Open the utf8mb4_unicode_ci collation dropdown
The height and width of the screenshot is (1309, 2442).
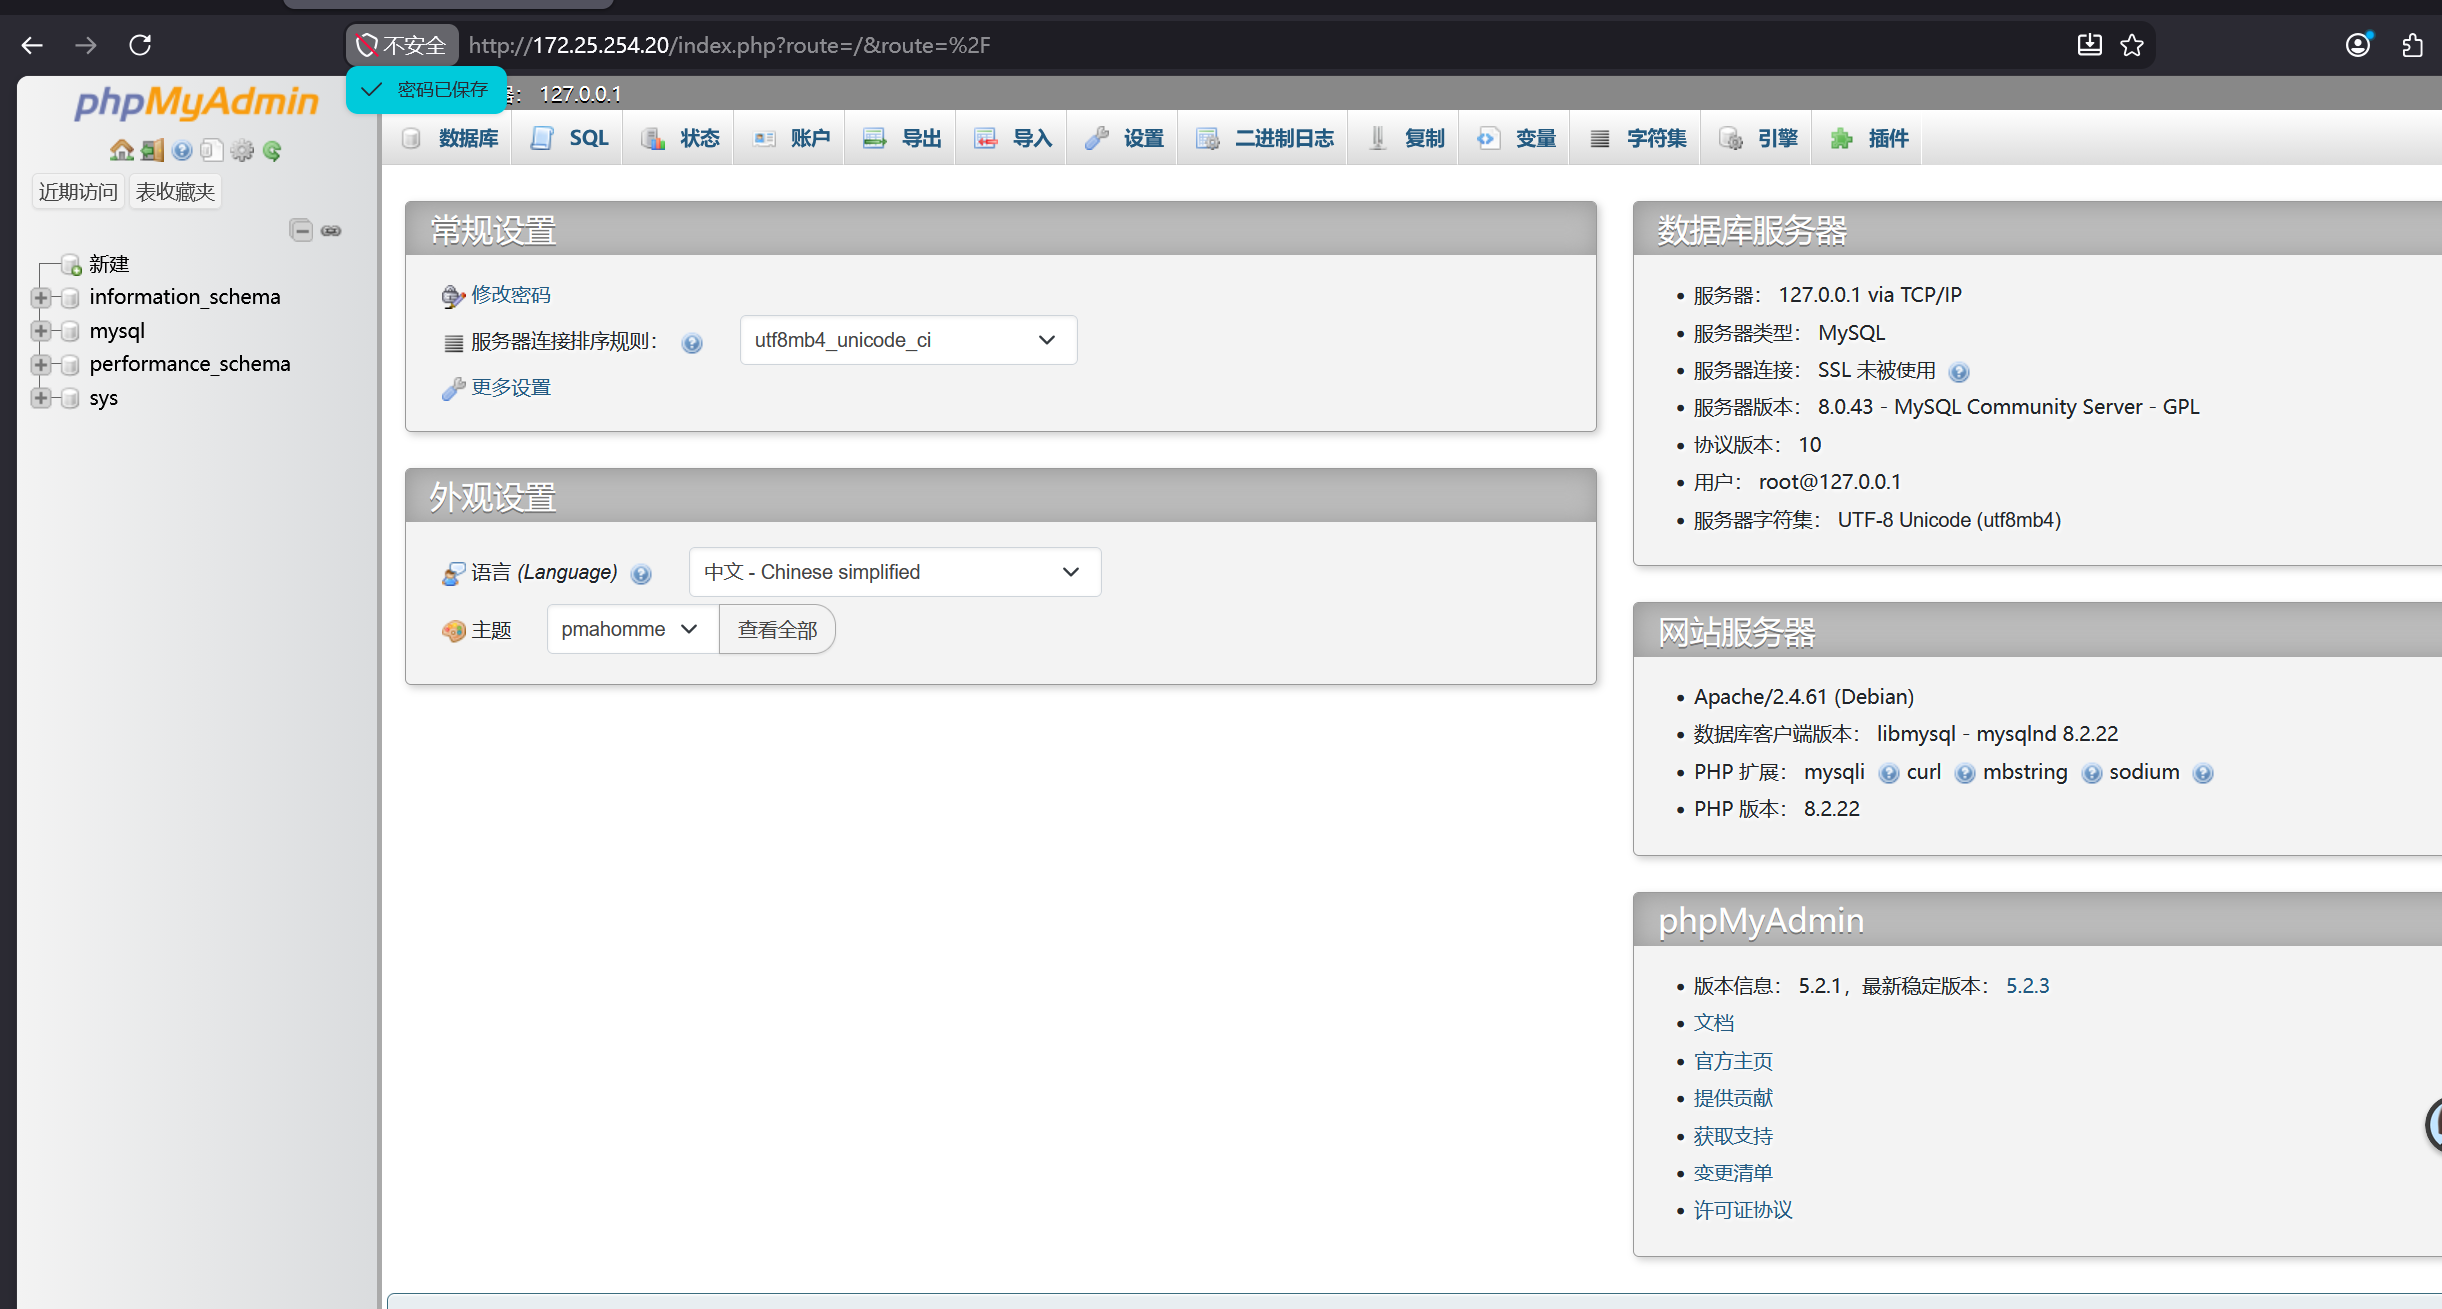coord(908,340)
